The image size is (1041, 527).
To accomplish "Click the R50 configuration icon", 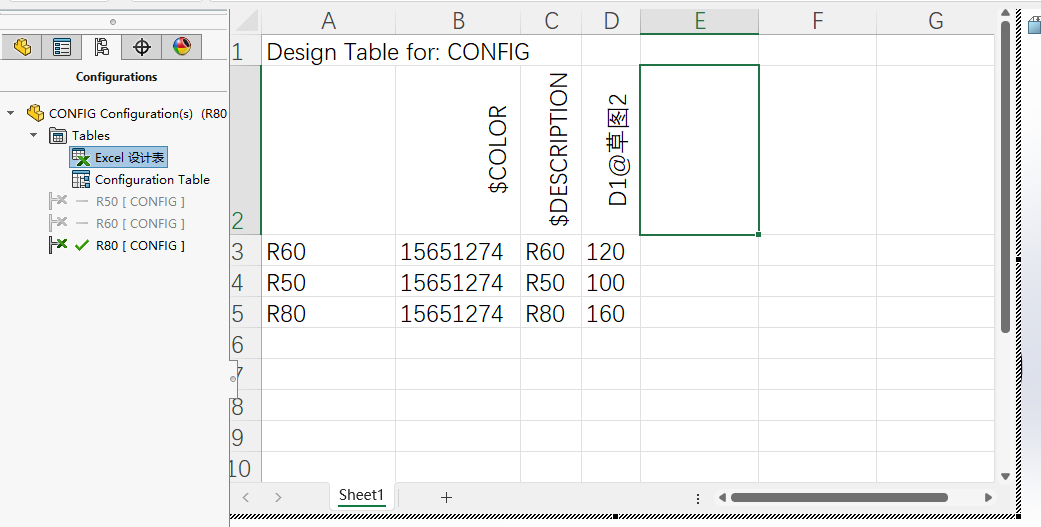I will tap(58, 201).
